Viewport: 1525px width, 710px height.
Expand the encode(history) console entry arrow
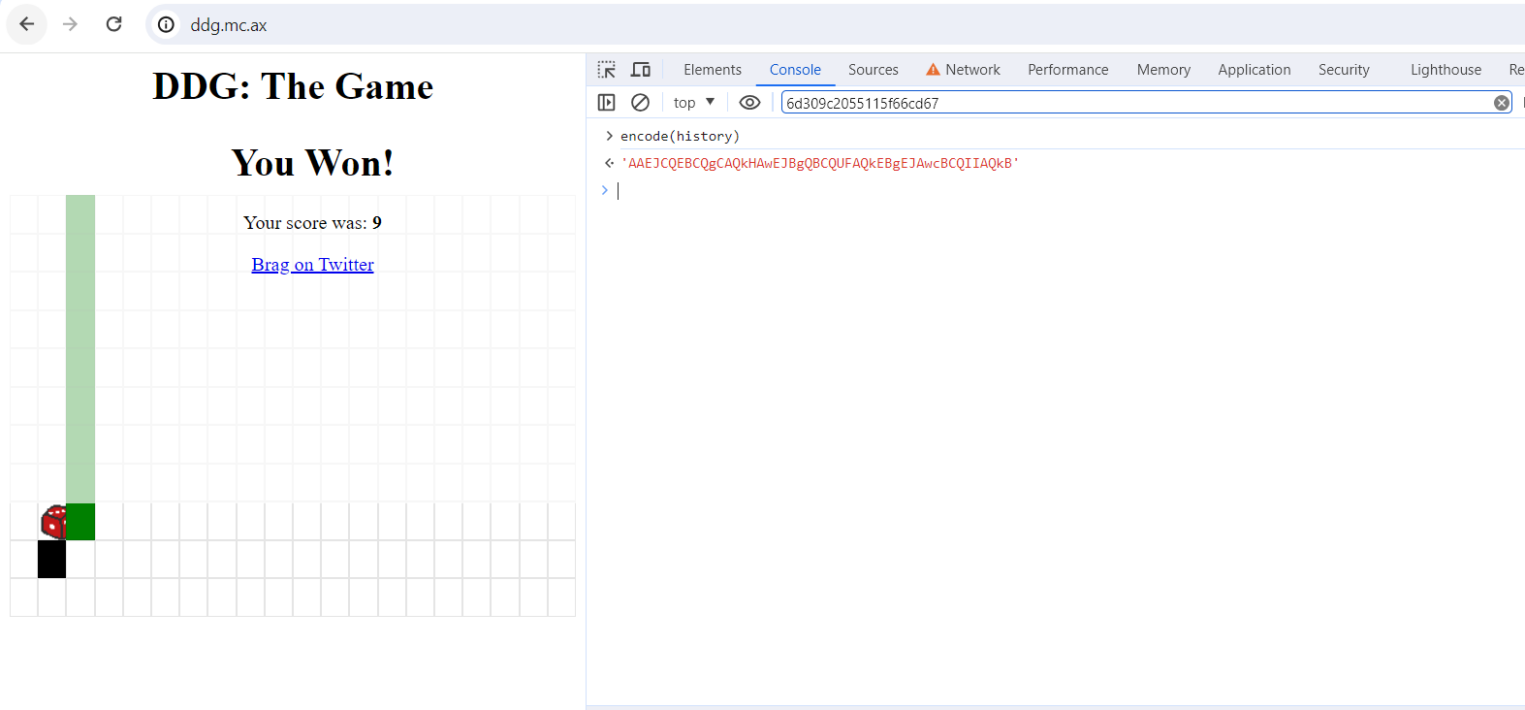pyautogui.click(x=608, y=136)
